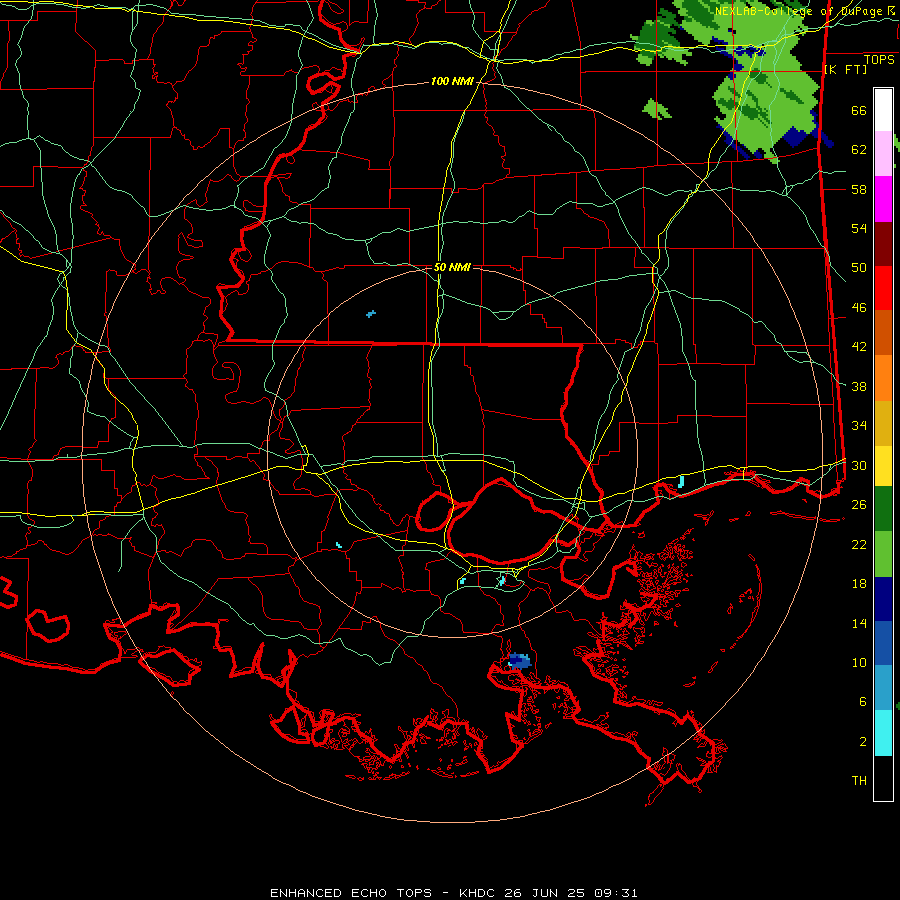Image resolution: width=900 pixels, height=900 pixels.
Task: Click the "18" legend value
Action: (859, 584)
